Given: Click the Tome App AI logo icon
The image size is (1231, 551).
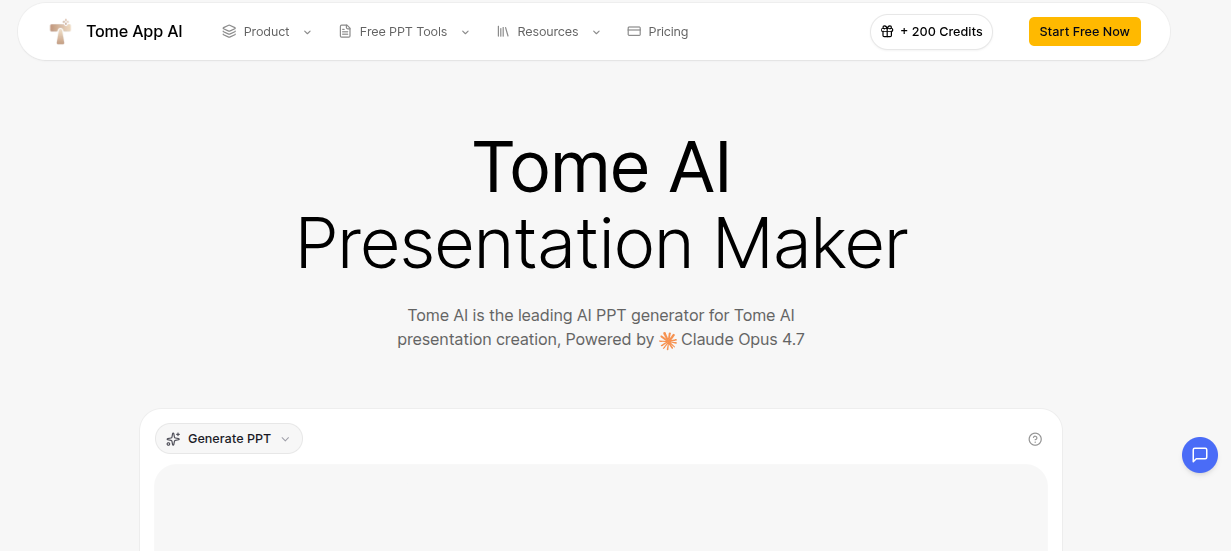Looking at the screenshot, I should 61,32.
